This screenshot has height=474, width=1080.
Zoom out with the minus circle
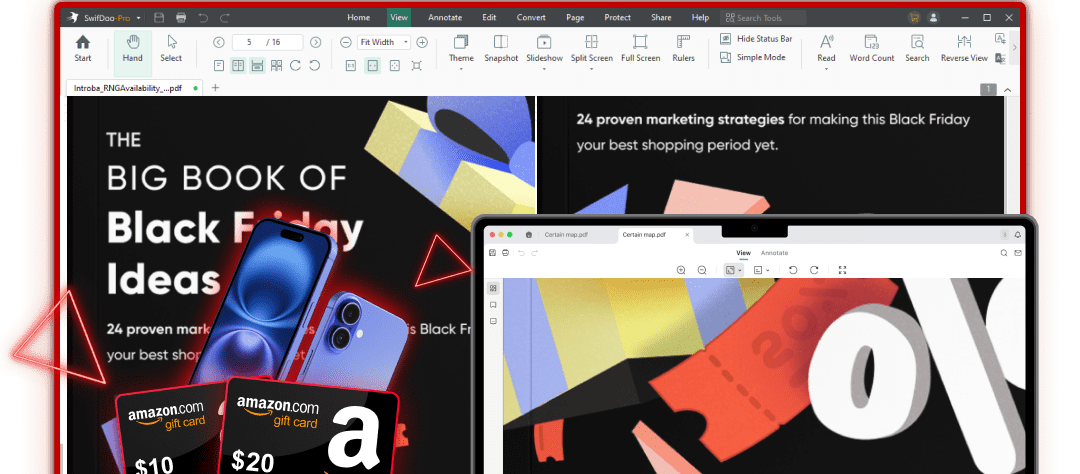[346, 42]
